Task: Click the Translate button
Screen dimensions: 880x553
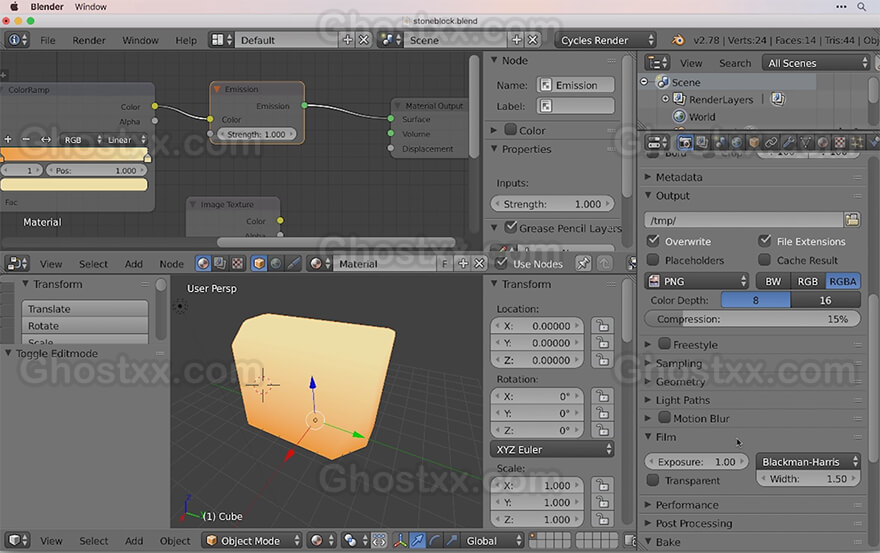Action: point(85,309)
